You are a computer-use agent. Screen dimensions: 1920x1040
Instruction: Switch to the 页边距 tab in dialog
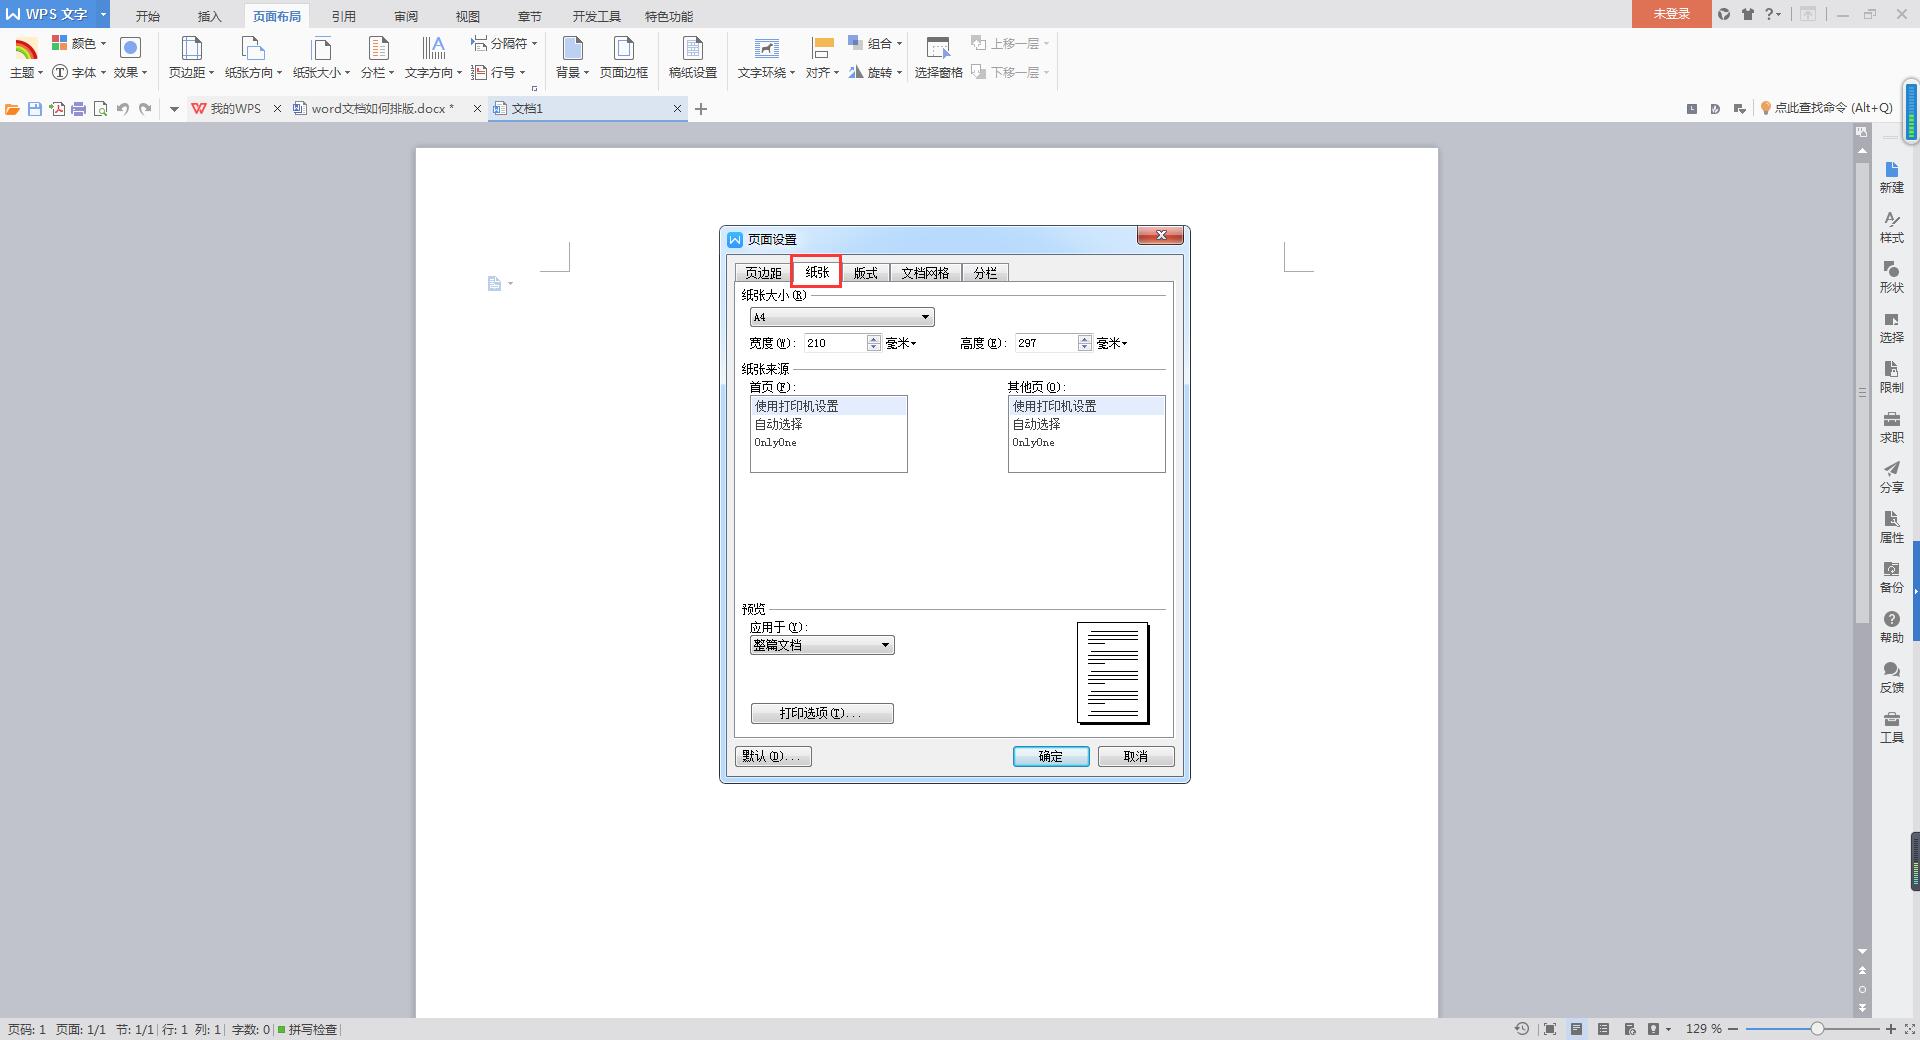click(763, 273)
